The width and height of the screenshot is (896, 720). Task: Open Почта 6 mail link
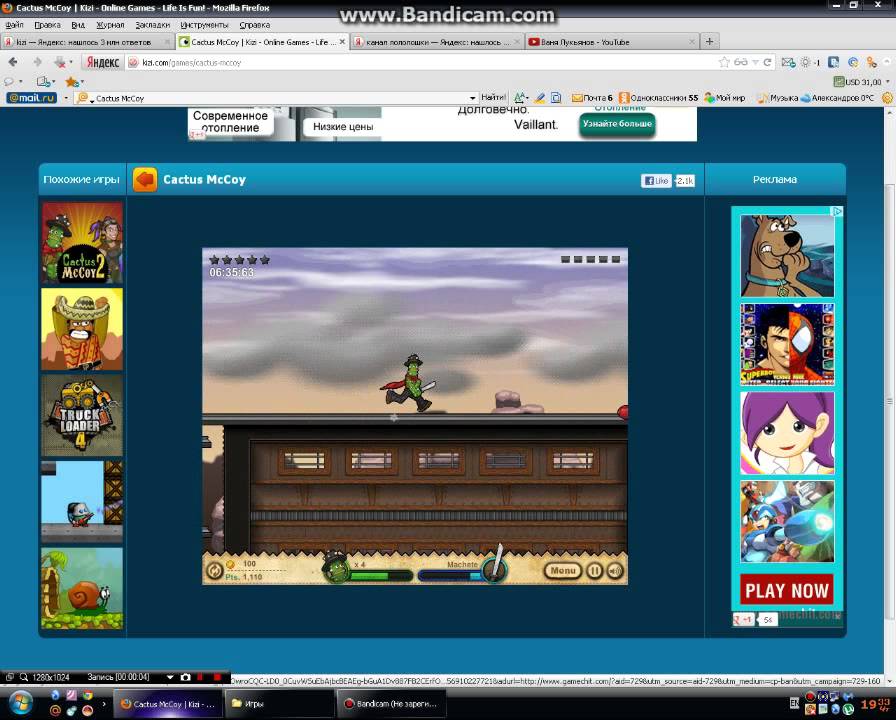point(593,98)
